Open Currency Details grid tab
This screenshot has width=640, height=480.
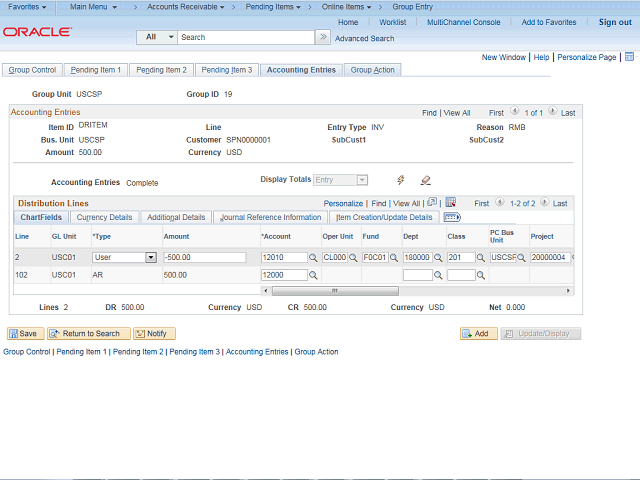104,217
